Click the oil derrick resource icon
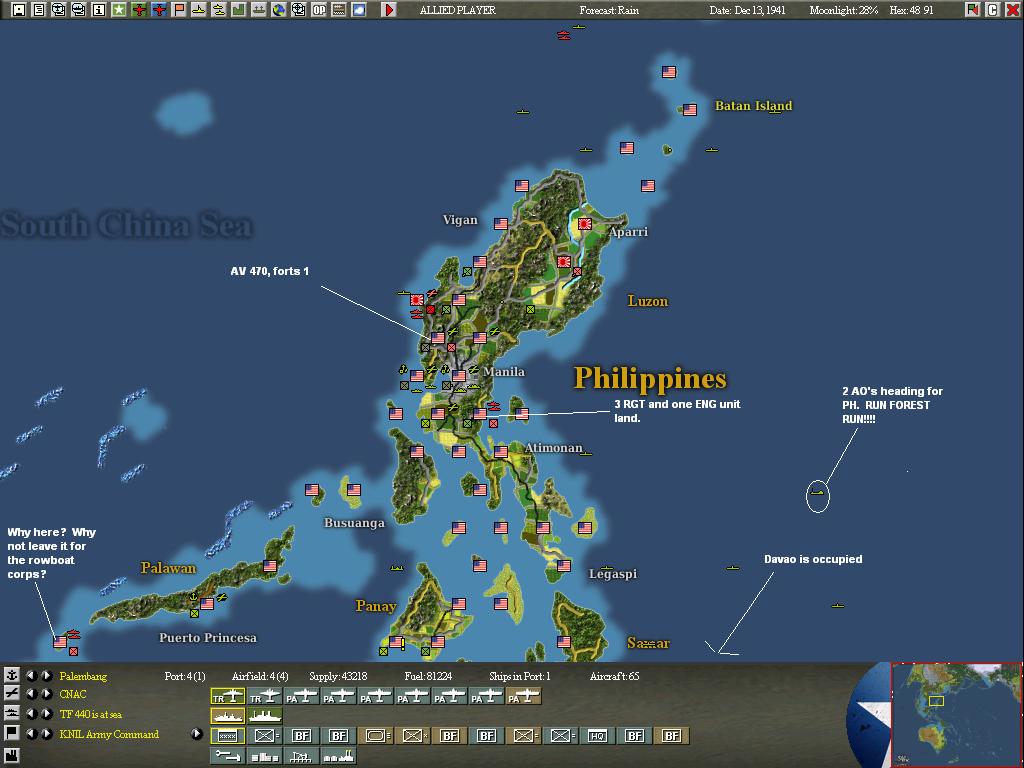 pyautogui.click(x=301, y=756)
